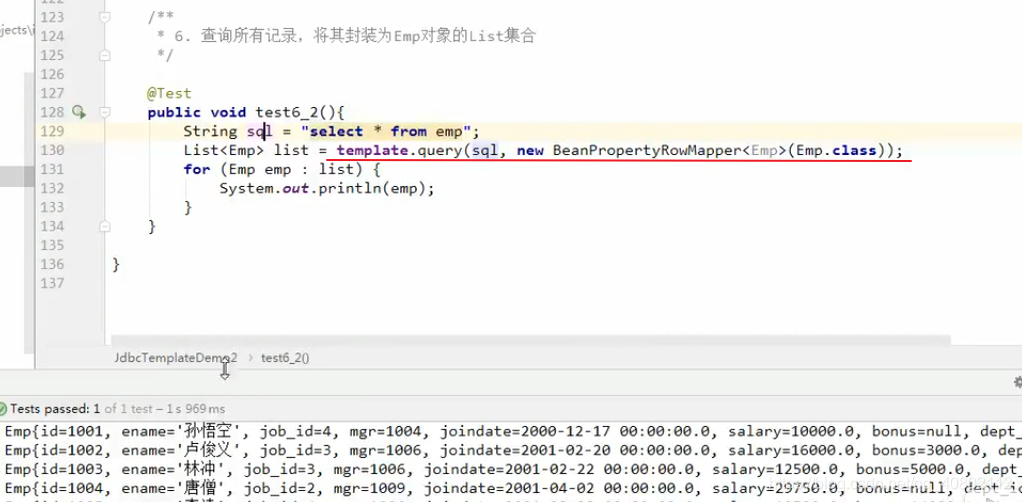Image resolution: width=1022 pixels, height=502 pixels.
Task: Click the for keyword on line 131
Action: tap(197, 170)
